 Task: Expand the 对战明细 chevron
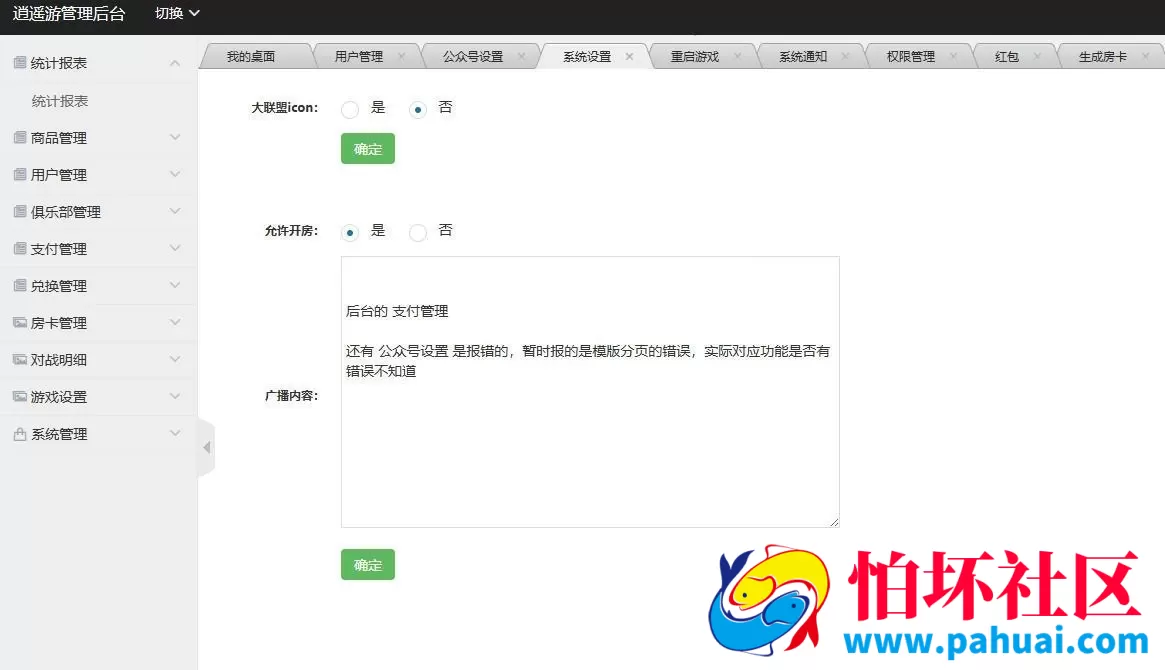[x=175, y=360]
